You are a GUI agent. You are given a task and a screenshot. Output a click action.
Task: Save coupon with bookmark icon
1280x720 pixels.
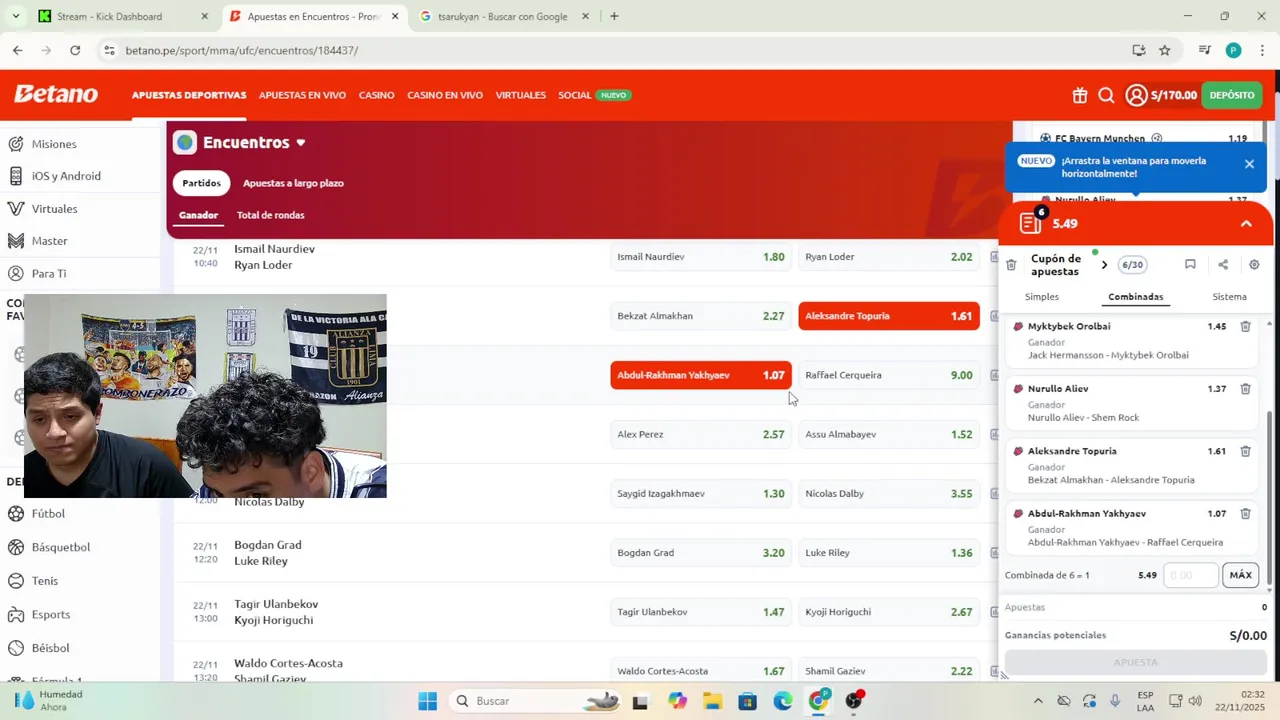pos(1190,265)
